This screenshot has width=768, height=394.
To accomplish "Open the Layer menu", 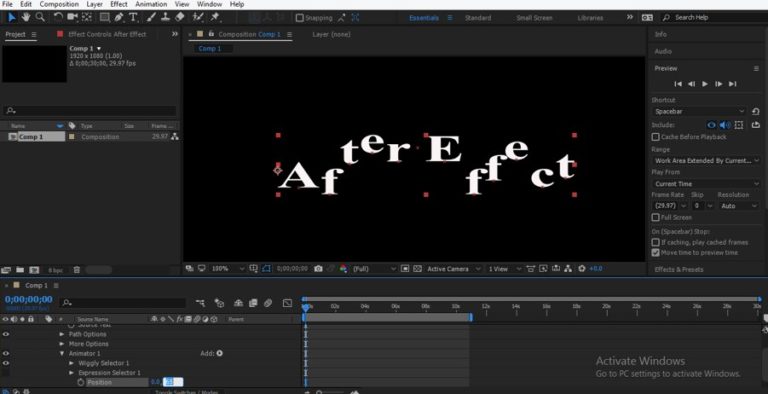I will point(95,4).
